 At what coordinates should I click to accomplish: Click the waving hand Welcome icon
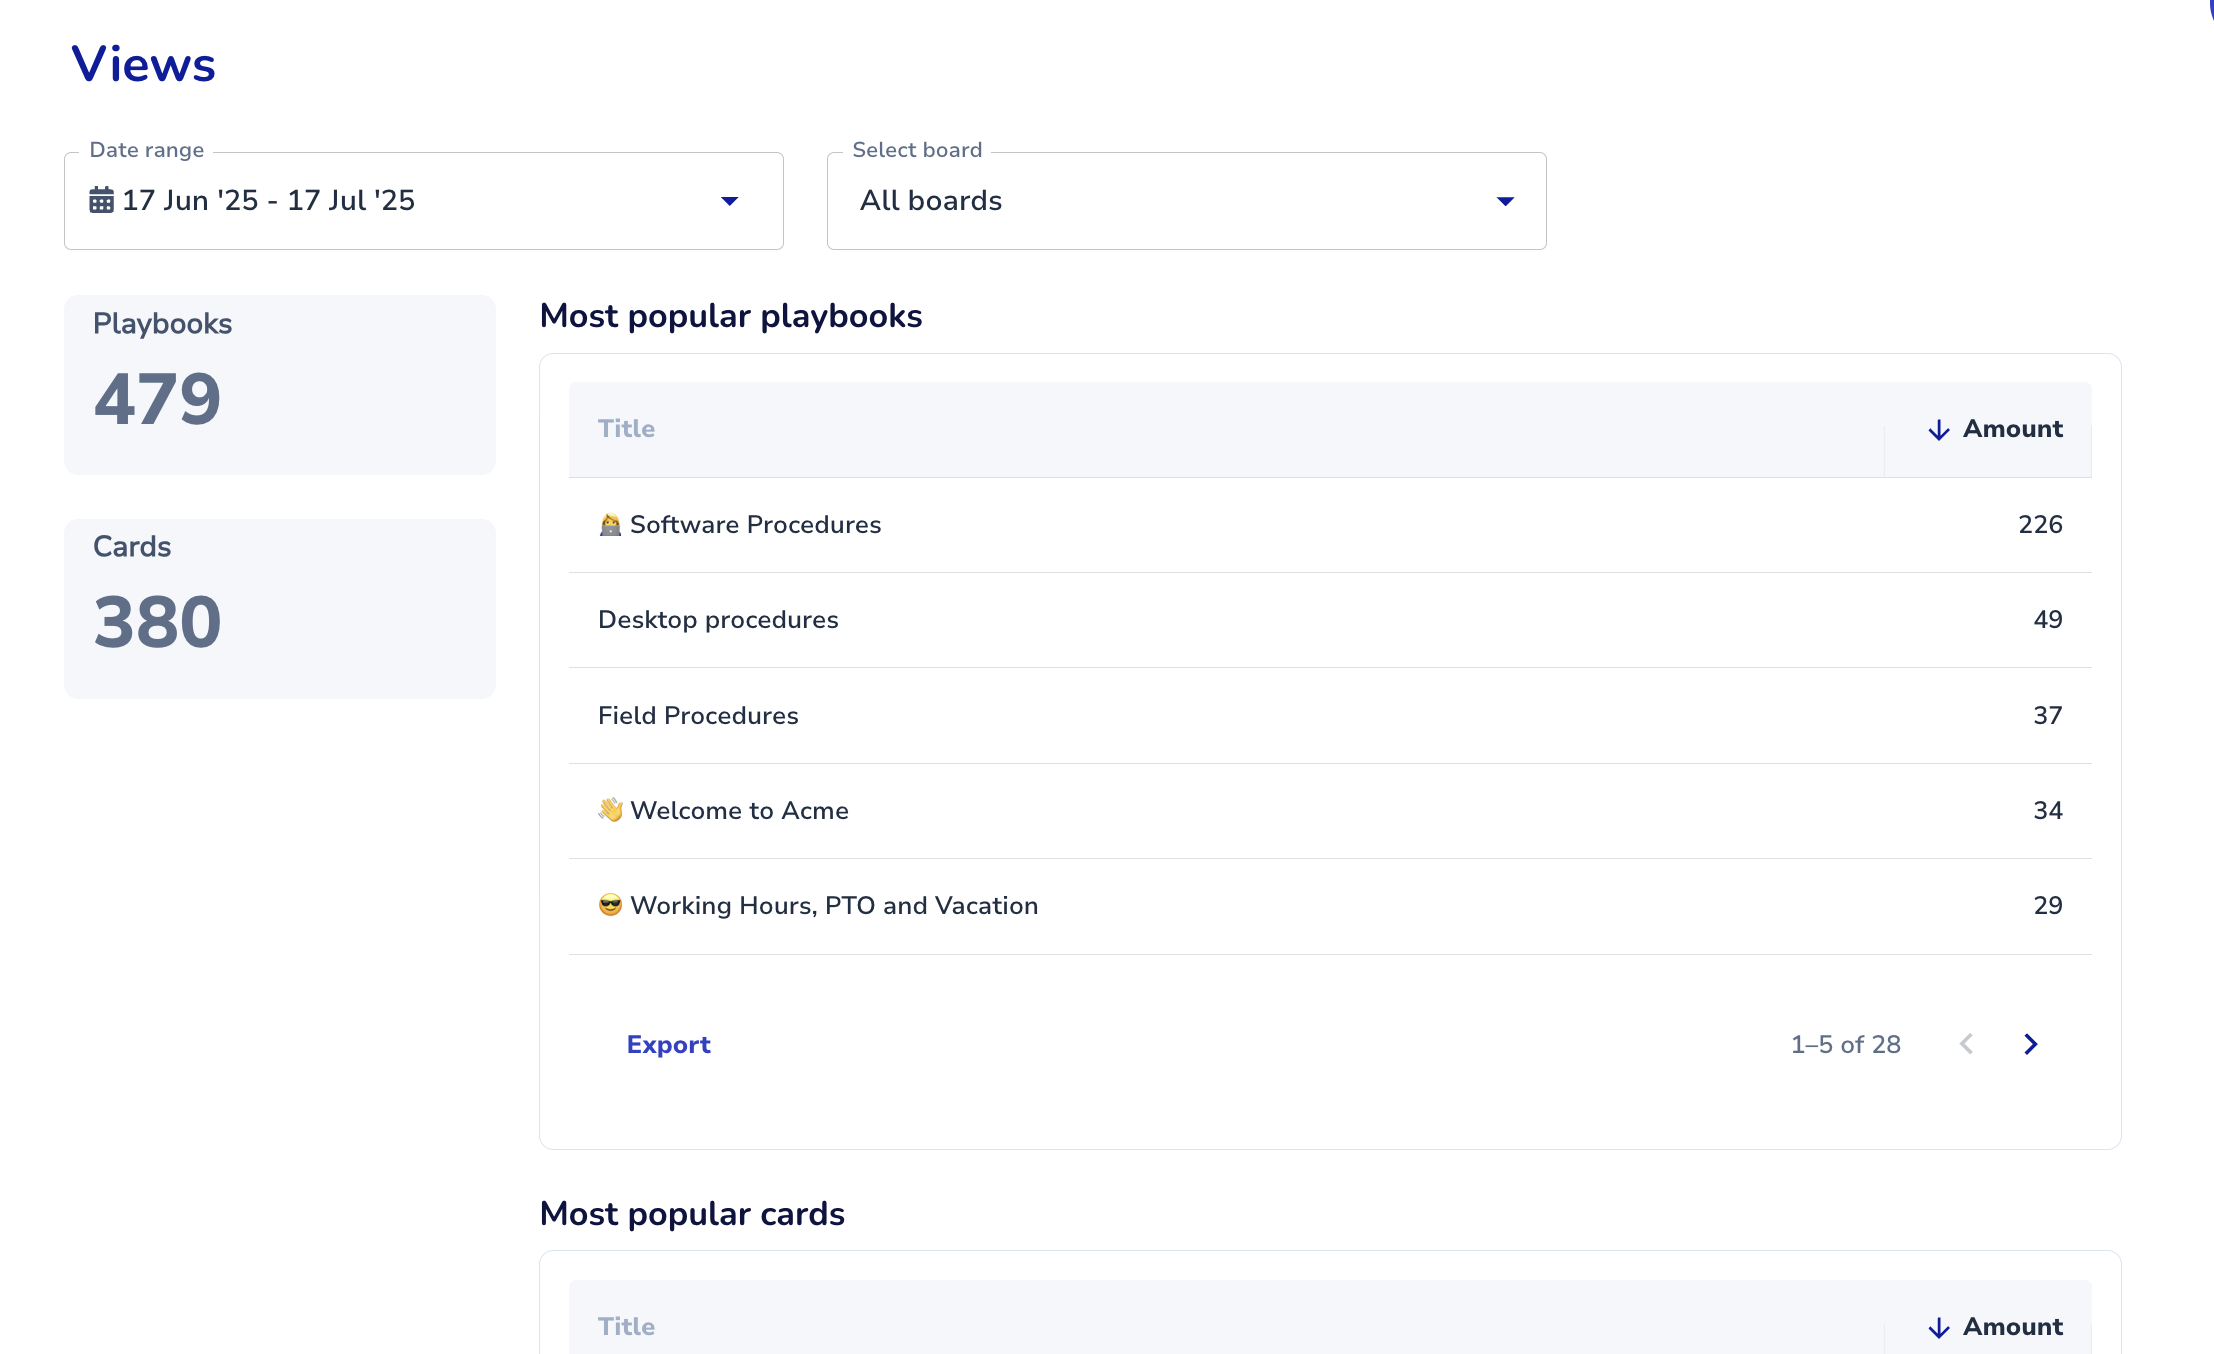pyautogui.click(x=610, y=810)
